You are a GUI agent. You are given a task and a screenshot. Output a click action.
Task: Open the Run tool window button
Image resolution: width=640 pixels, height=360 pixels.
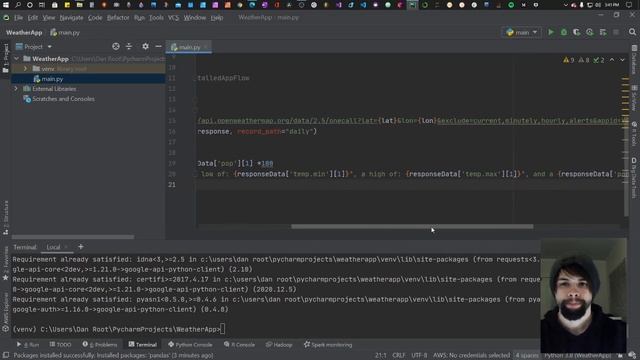28,345
